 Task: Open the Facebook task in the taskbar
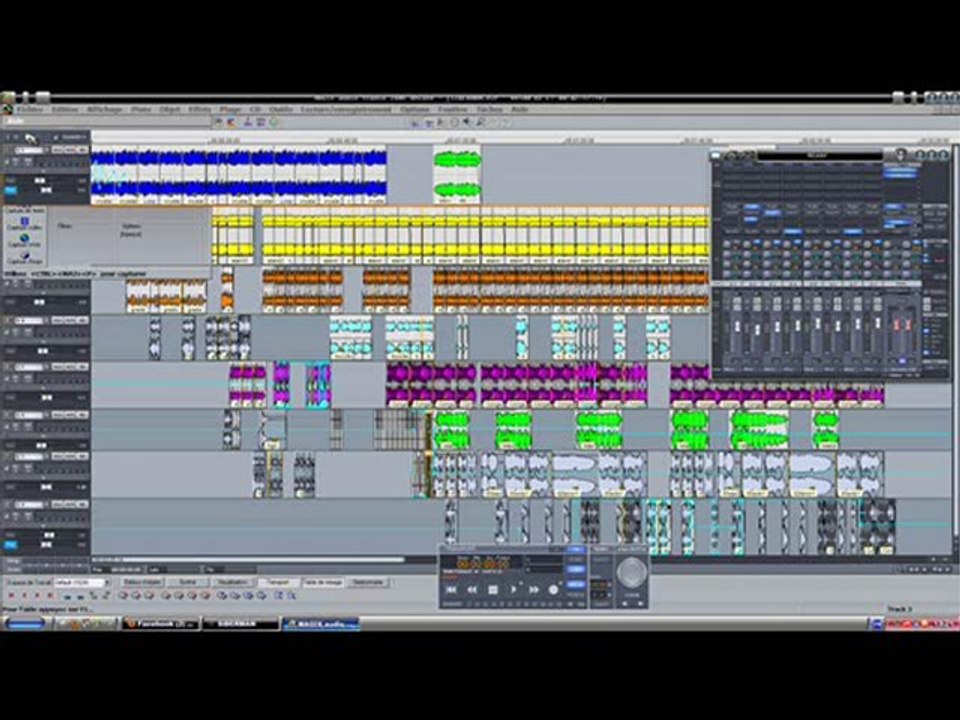[x=161, y=623]
